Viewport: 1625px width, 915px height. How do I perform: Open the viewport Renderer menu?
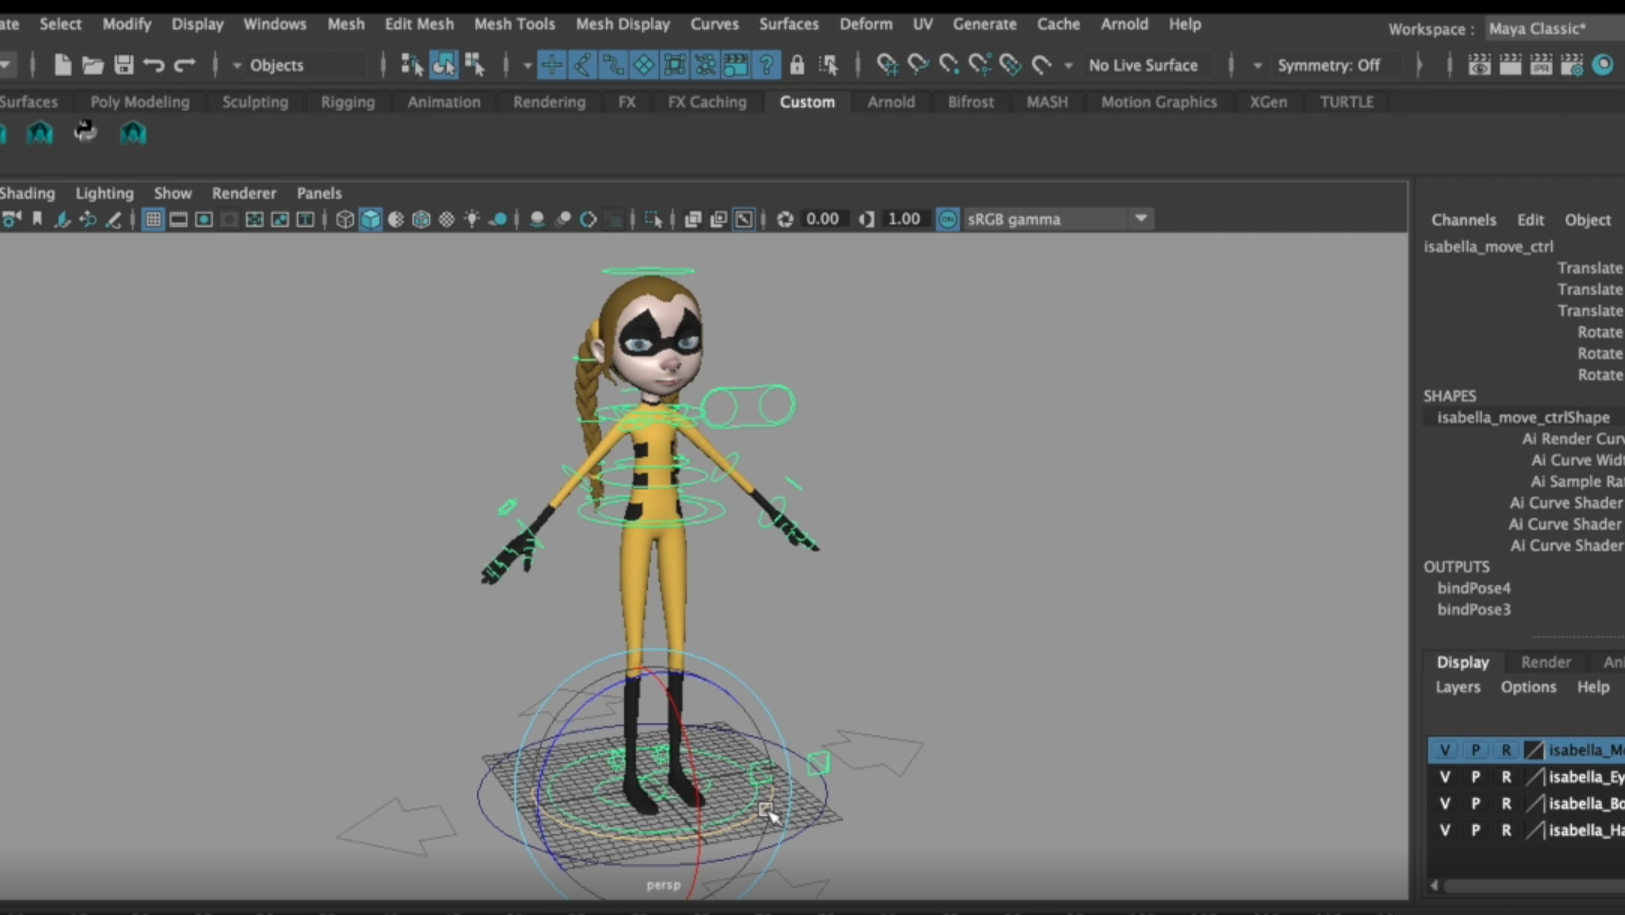click(x=244, y=193)
